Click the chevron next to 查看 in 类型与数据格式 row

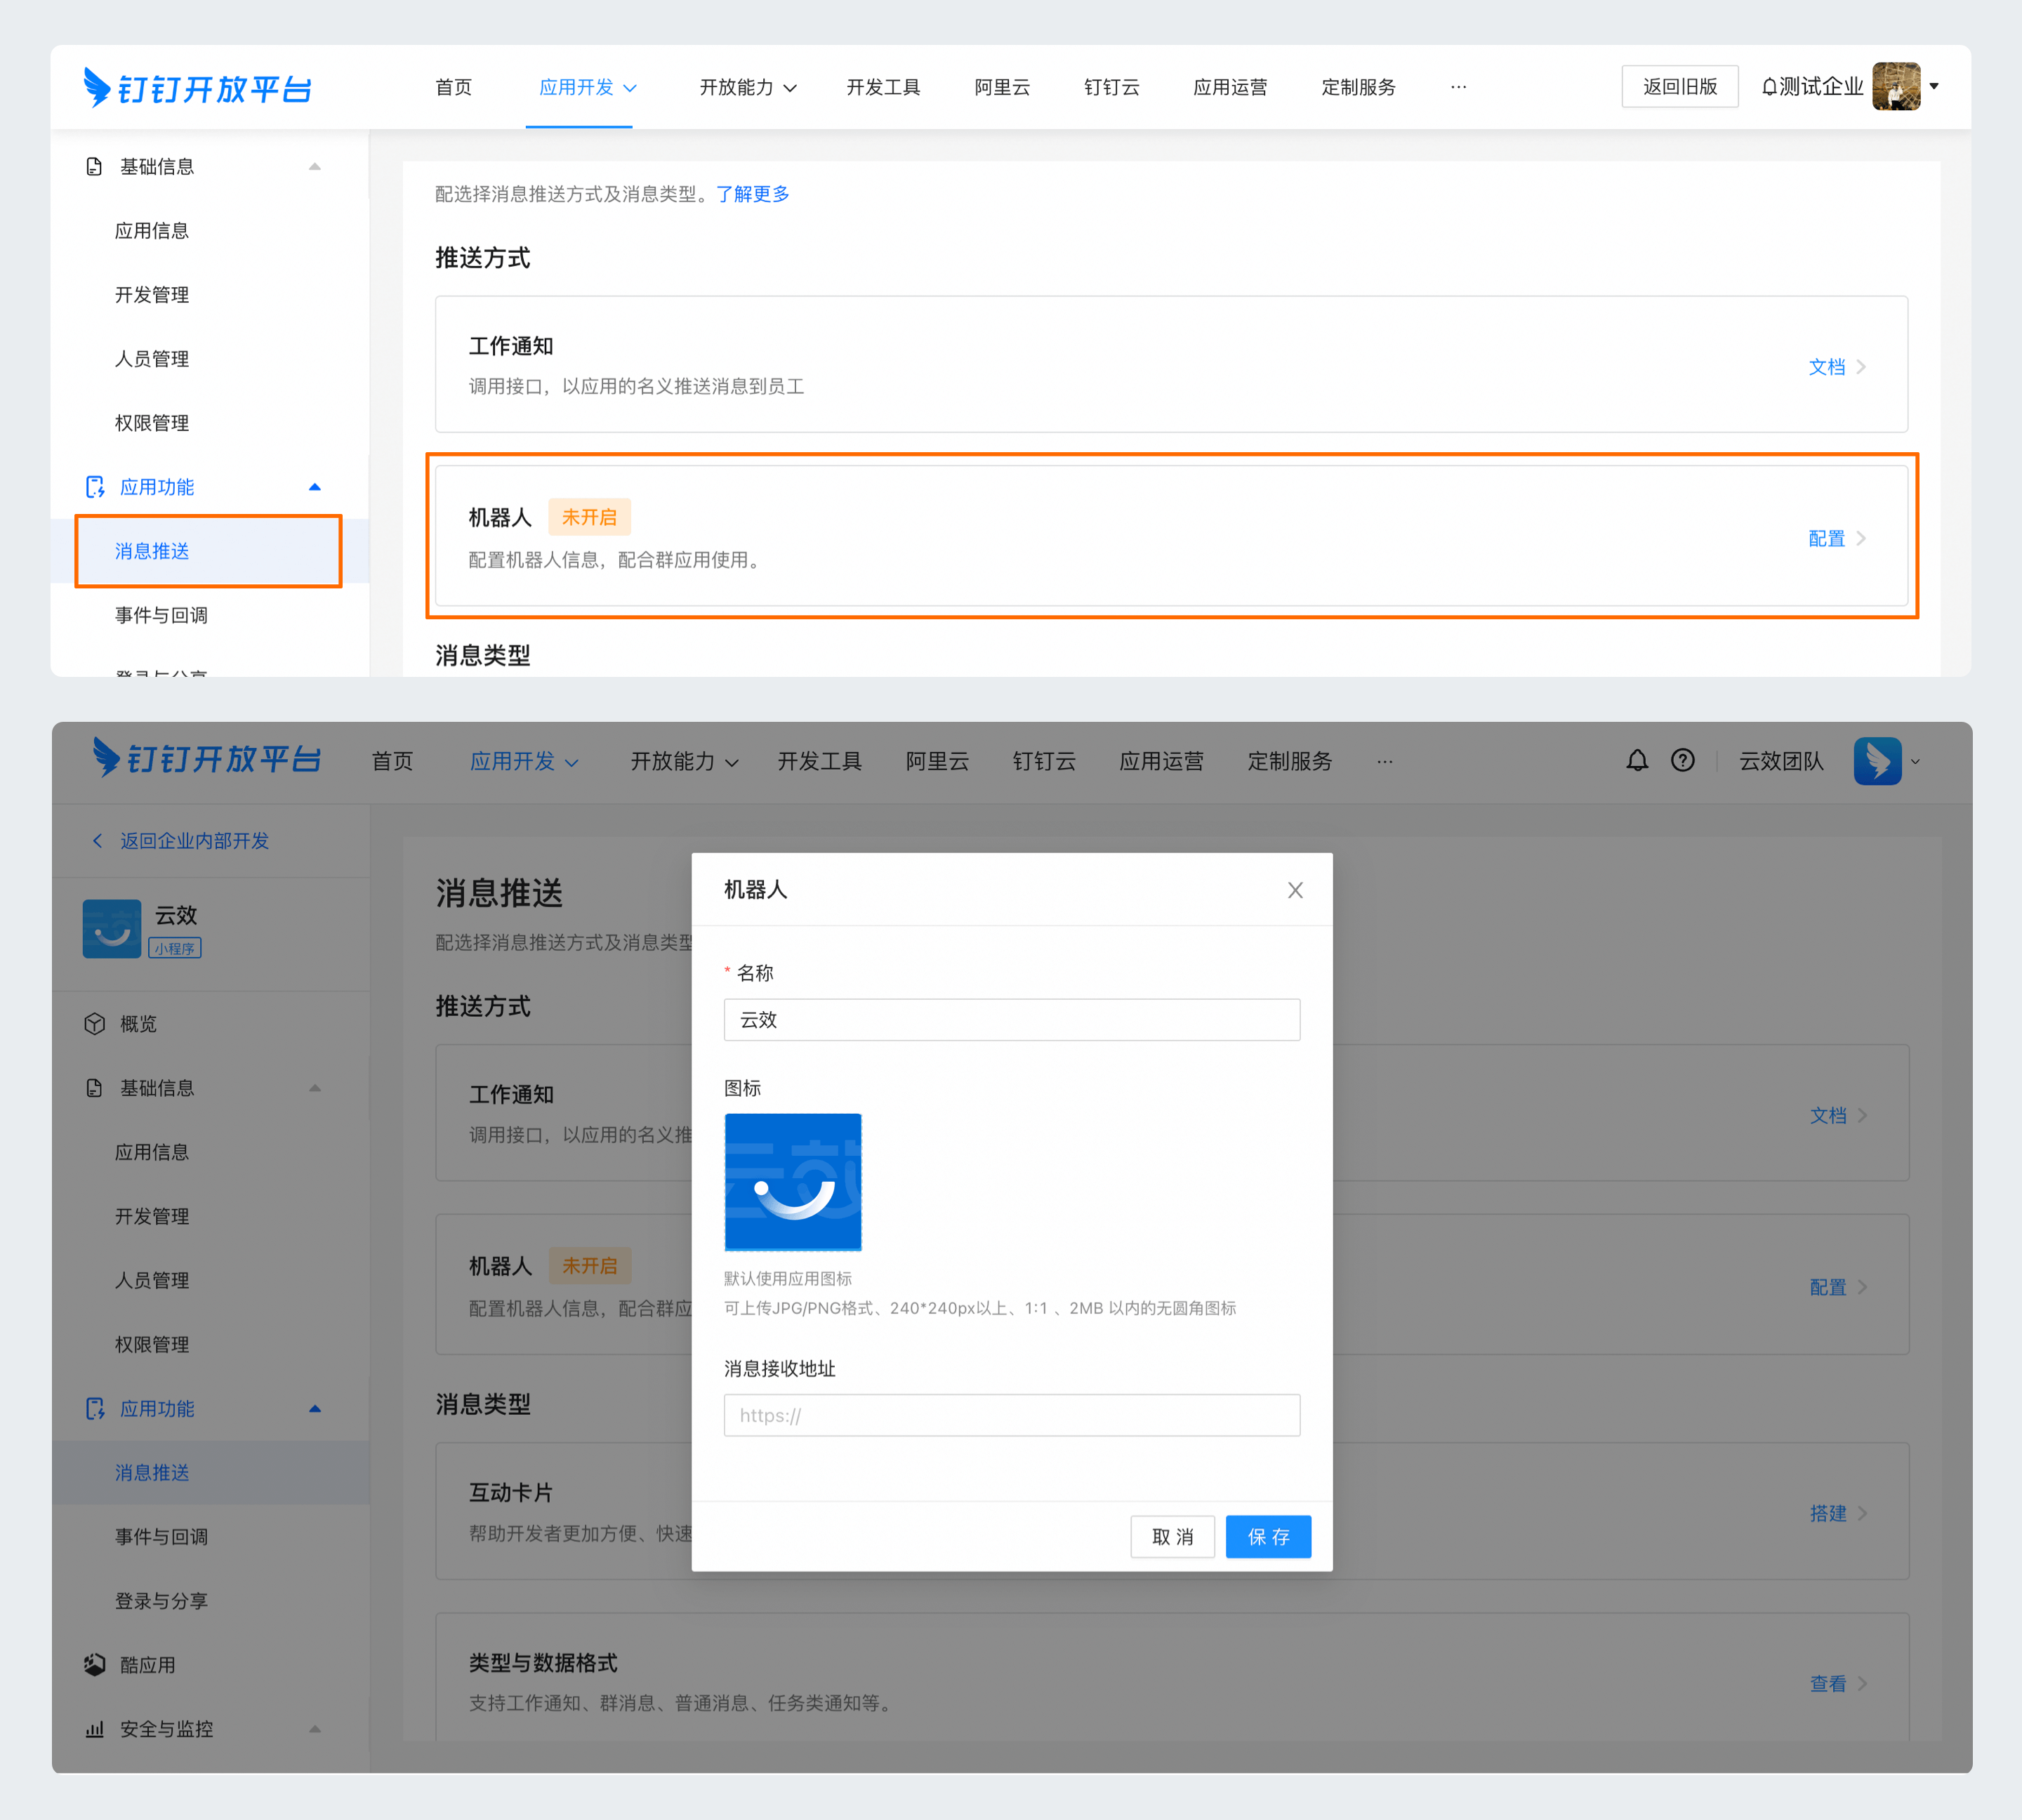pos(1863,1684)
